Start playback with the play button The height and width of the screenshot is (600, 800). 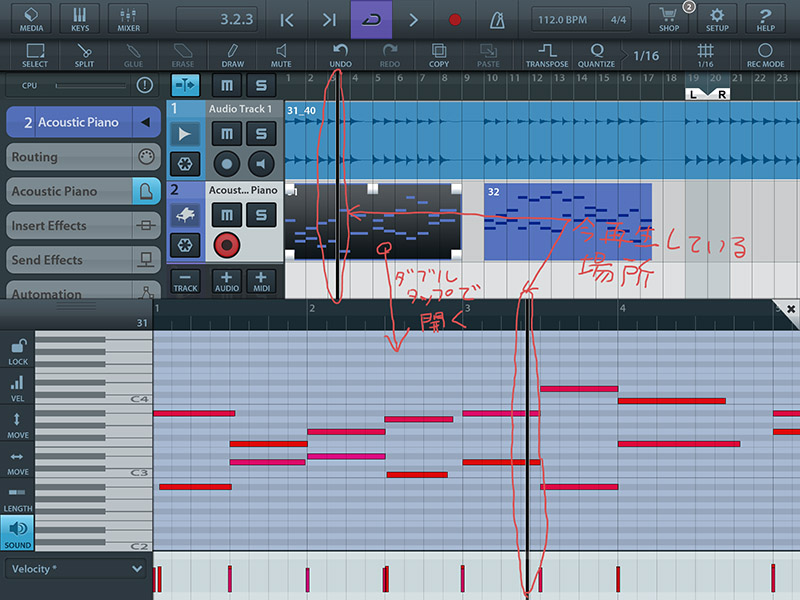point(413,20)
